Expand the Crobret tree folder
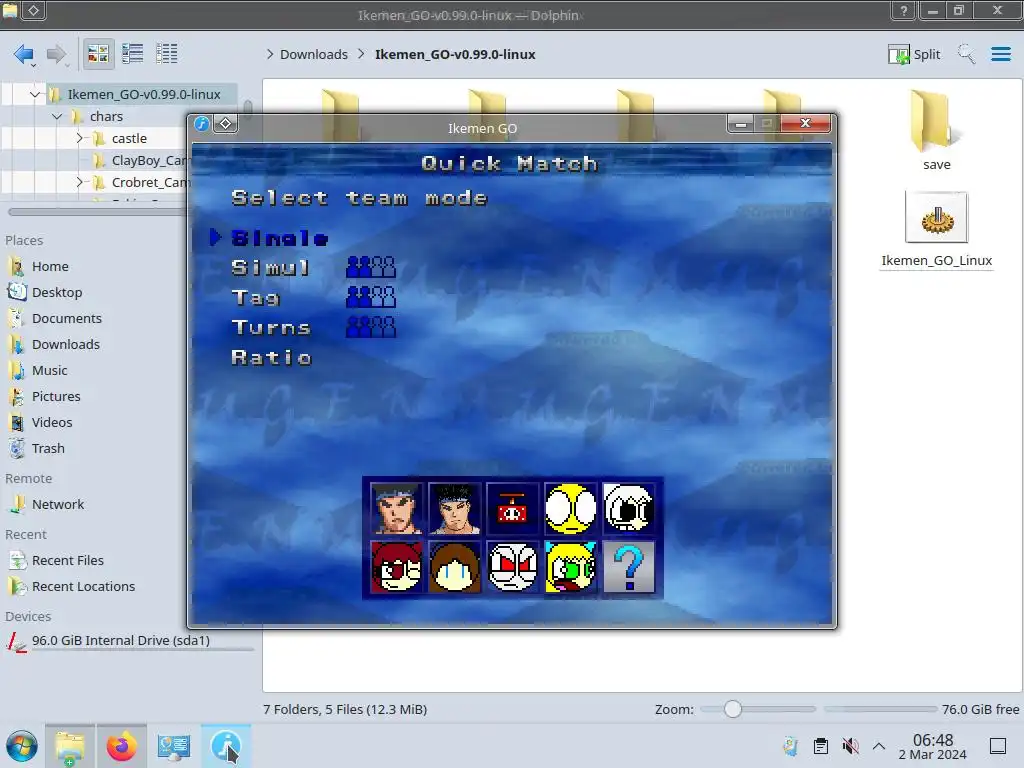Screen dimensions: 1024x768 coord(79,182)
